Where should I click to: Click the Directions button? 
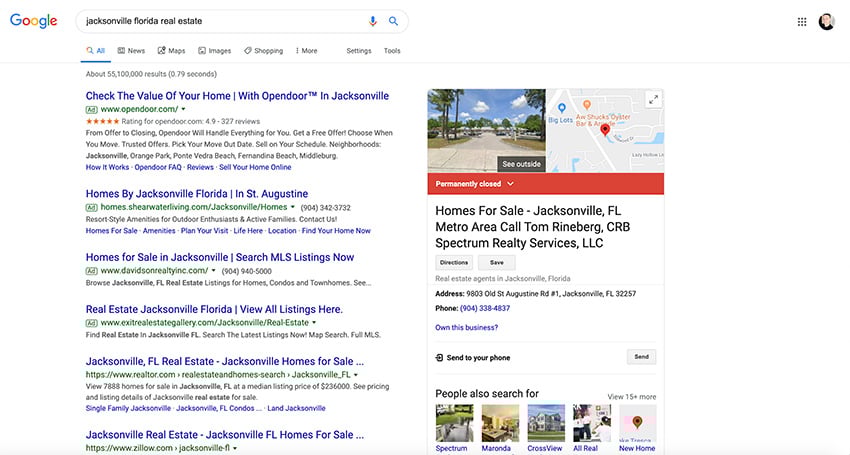tap(454, 262)
